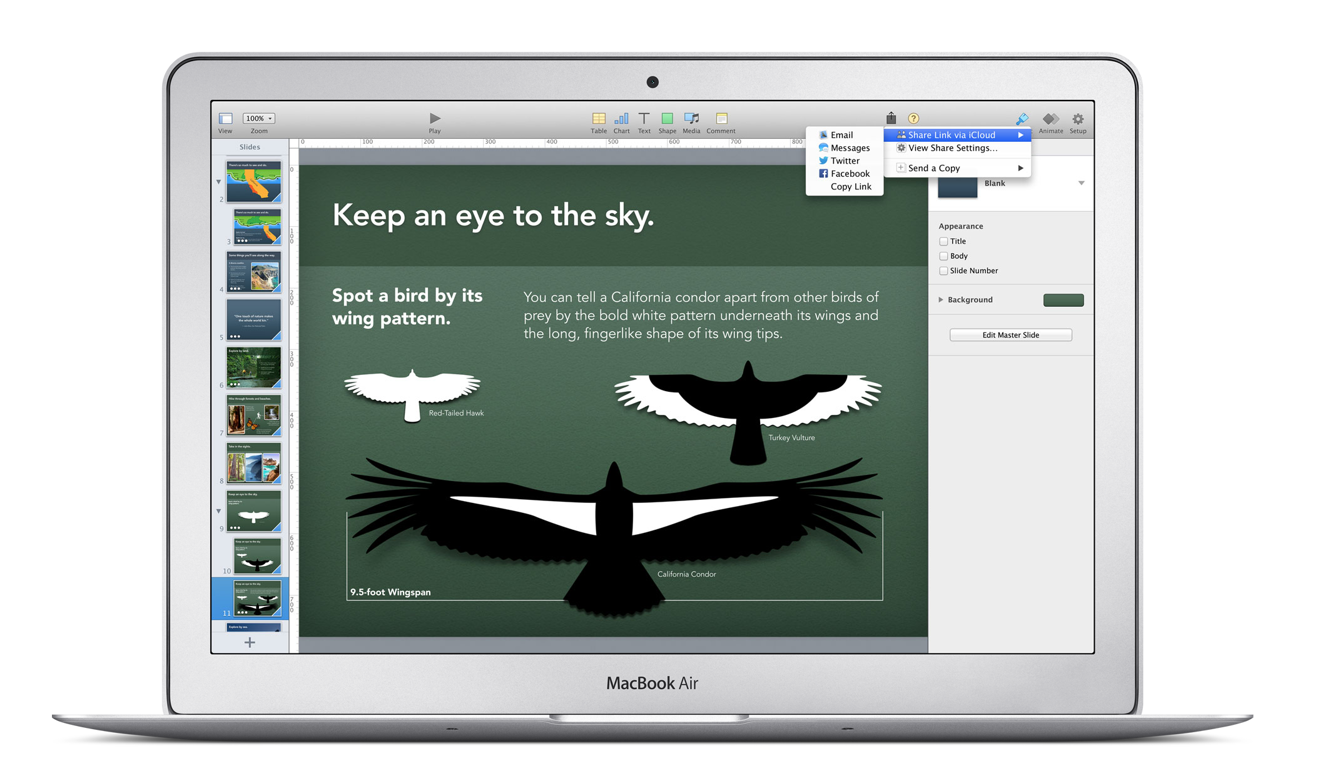The width and height of the screenshot is (1320, 771).
Task: Select slide 5 thumbnail in navigator
Action: click(254, 319)
